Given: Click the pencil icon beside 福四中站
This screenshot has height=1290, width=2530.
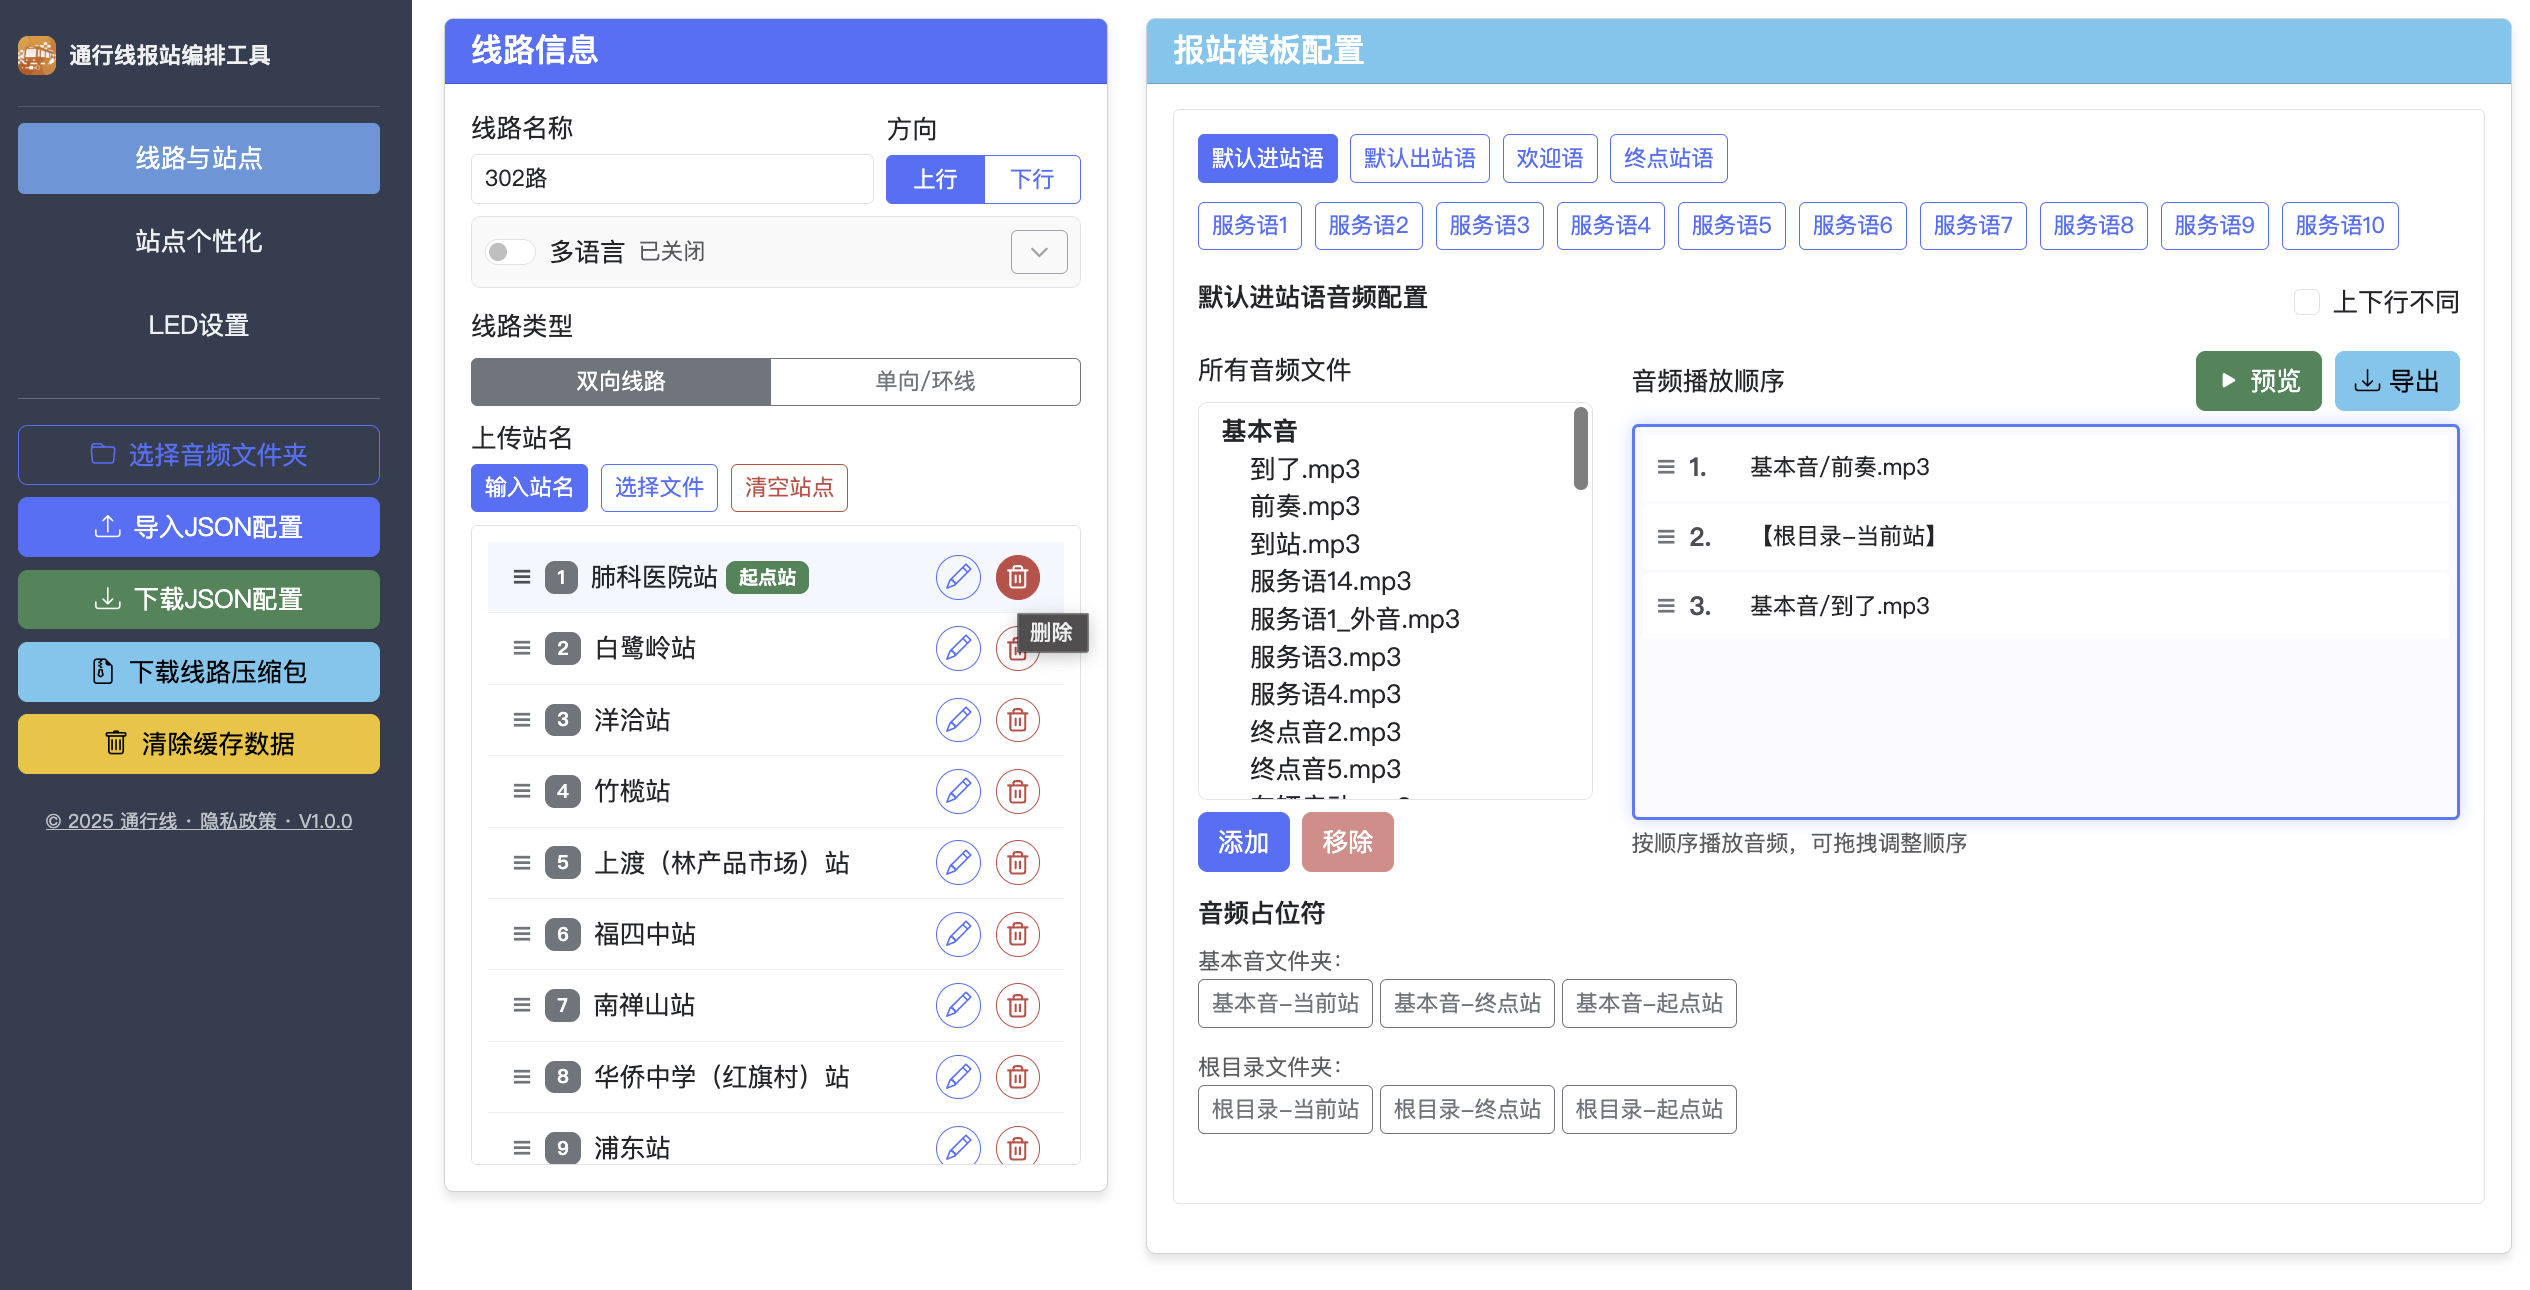Looking at the screenshot, I should click(x=958, y=934).
